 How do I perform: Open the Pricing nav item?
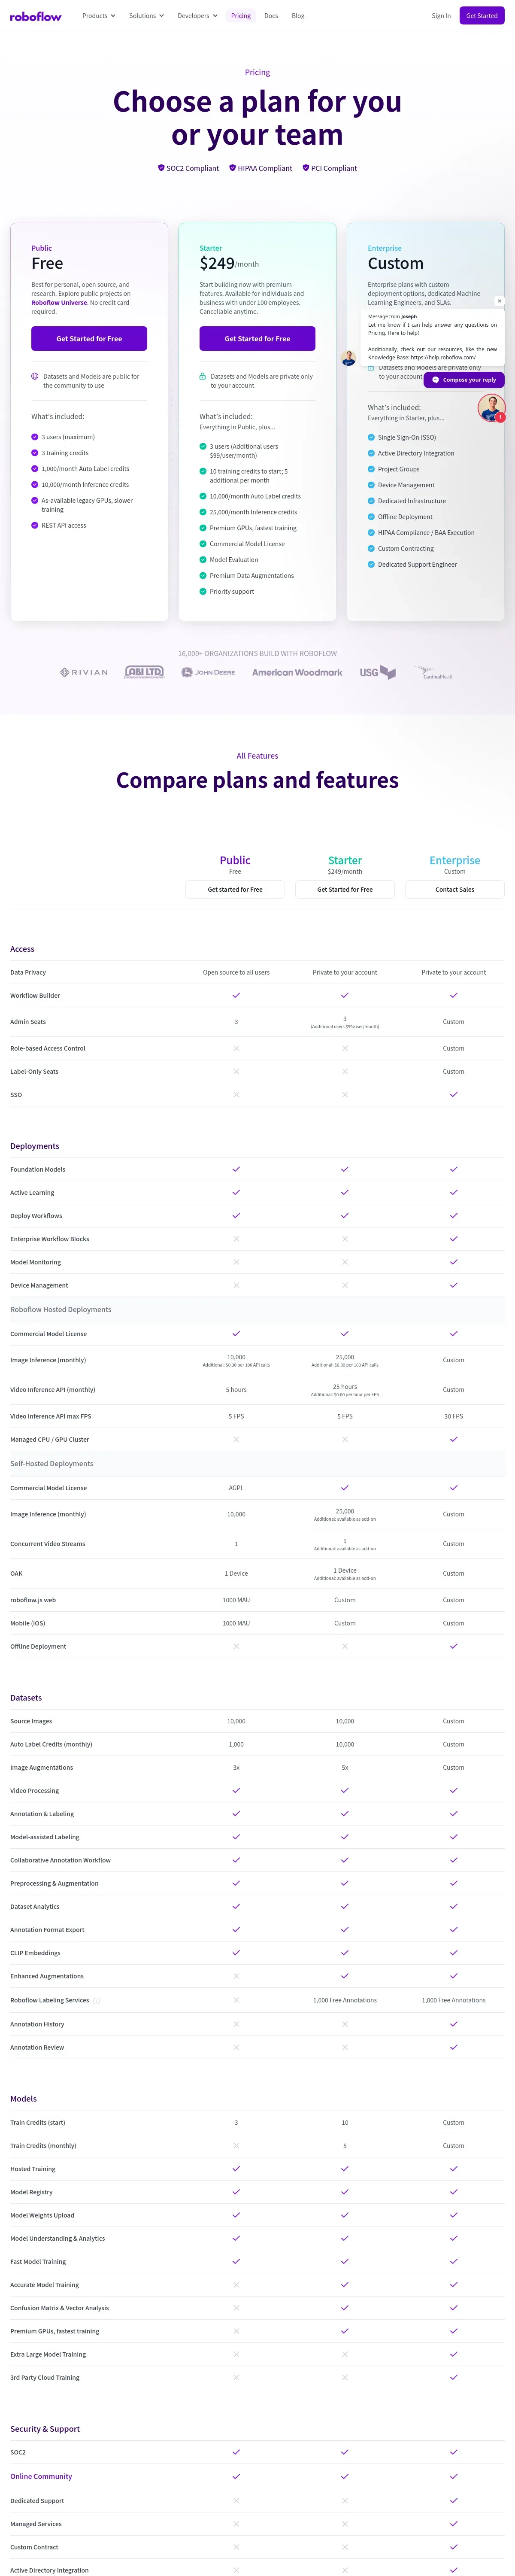click(241, 16)
